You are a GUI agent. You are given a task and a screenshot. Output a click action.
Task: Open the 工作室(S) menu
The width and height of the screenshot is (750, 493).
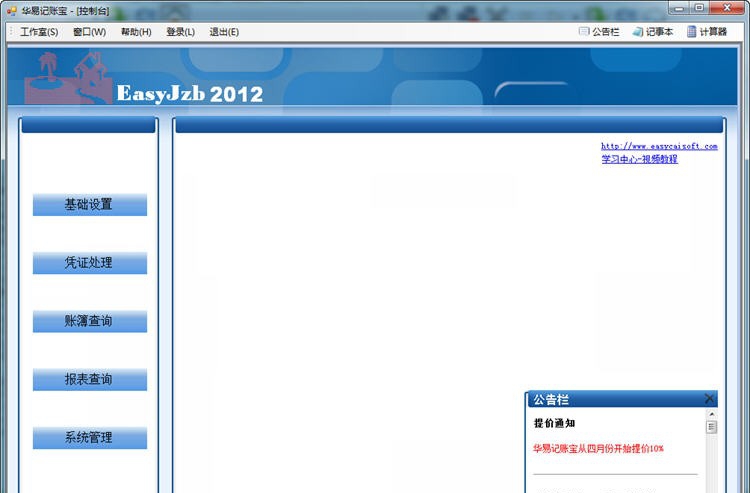(x=39, y=32)
